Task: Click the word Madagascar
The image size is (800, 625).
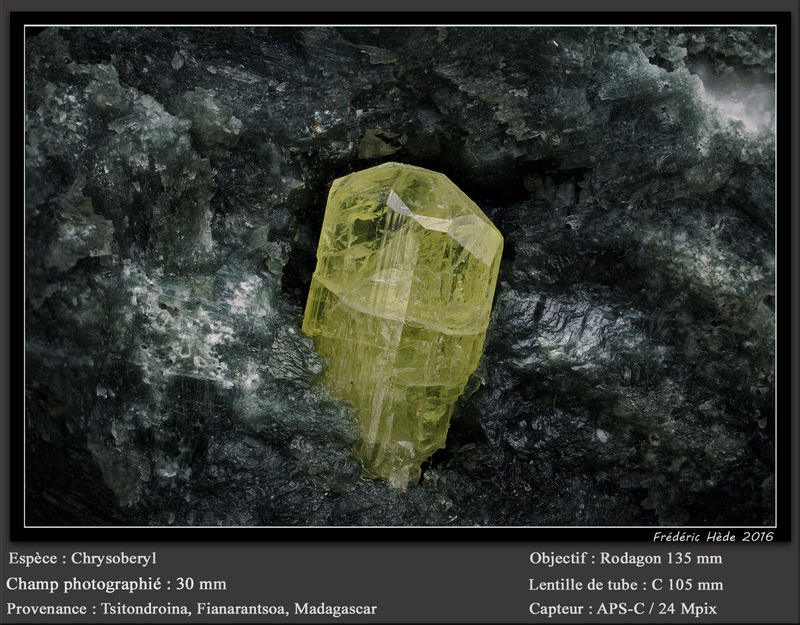Action: pos(336,609)
